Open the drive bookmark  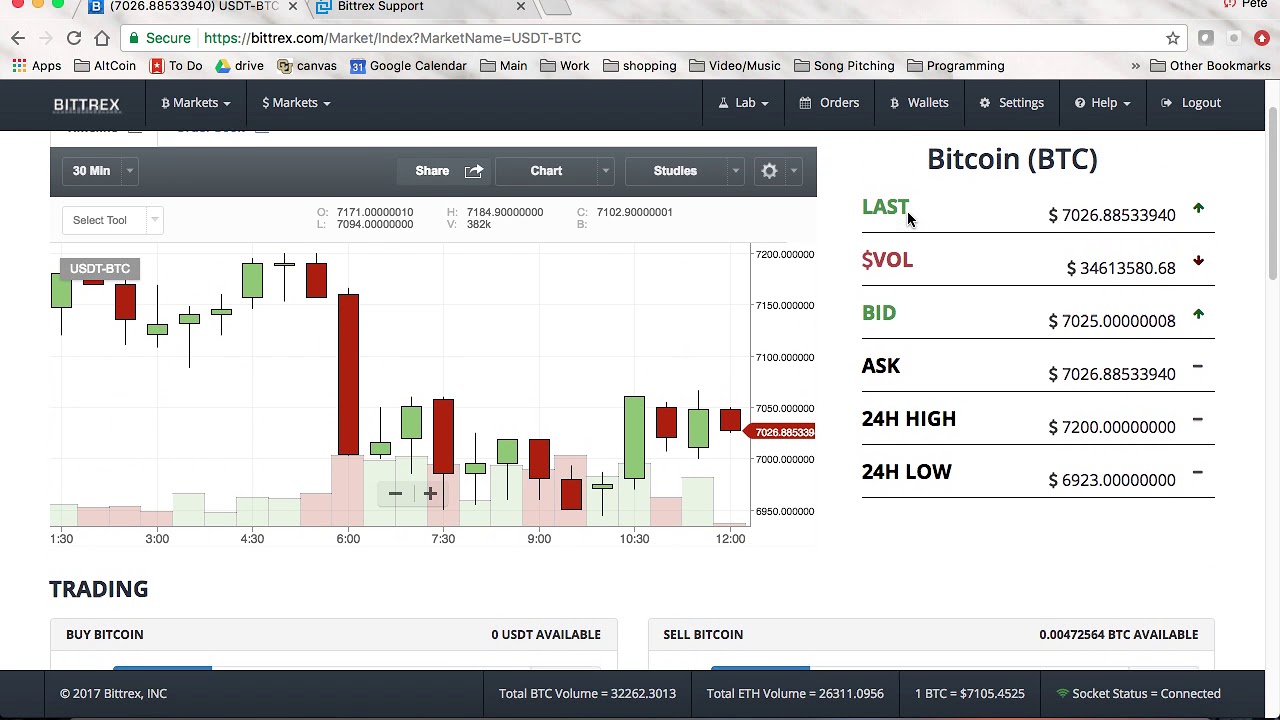click(240, 66)
